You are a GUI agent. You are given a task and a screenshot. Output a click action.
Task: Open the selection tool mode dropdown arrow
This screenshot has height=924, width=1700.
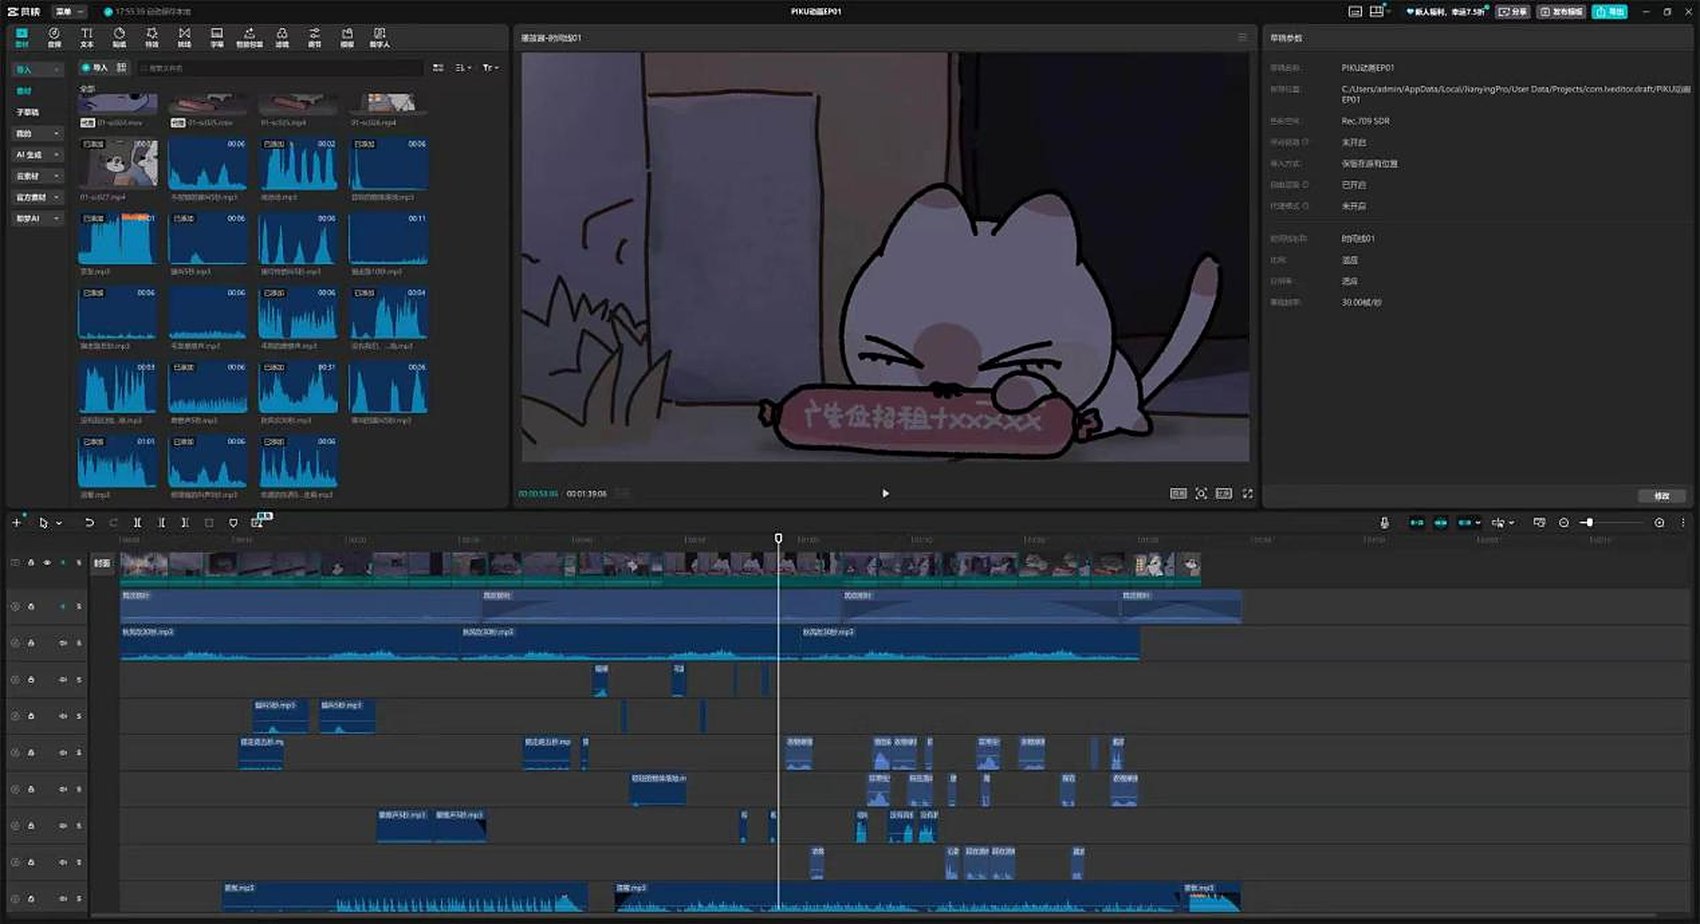pyautogui.click(x=59, y=523)
